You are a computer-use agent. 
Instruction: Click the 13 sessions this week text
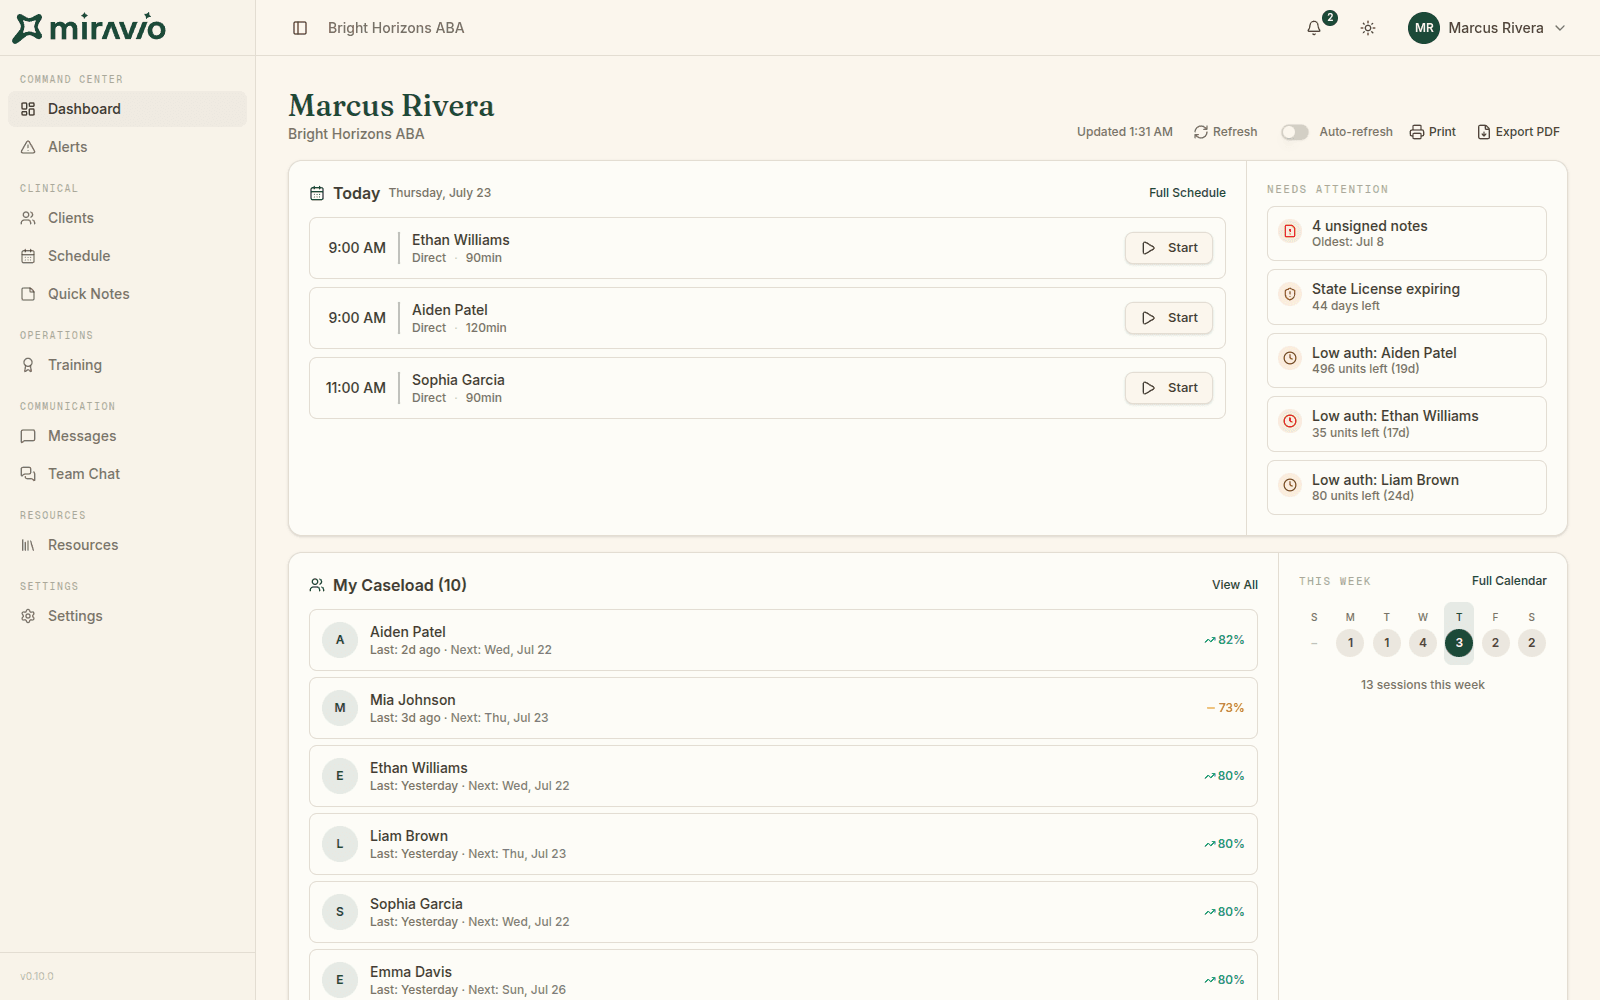pyautogui.click(x=1422, y=685)
